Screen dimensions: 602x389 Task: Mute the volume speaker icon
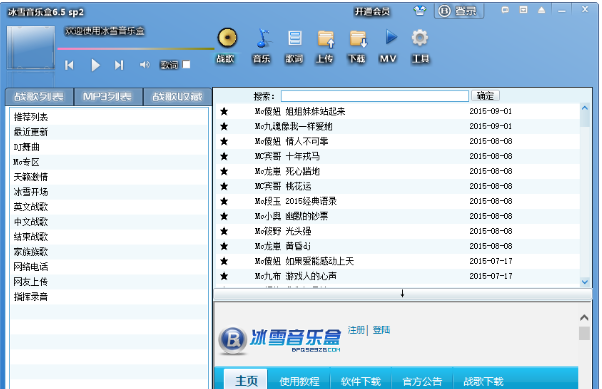coord(144,65)
